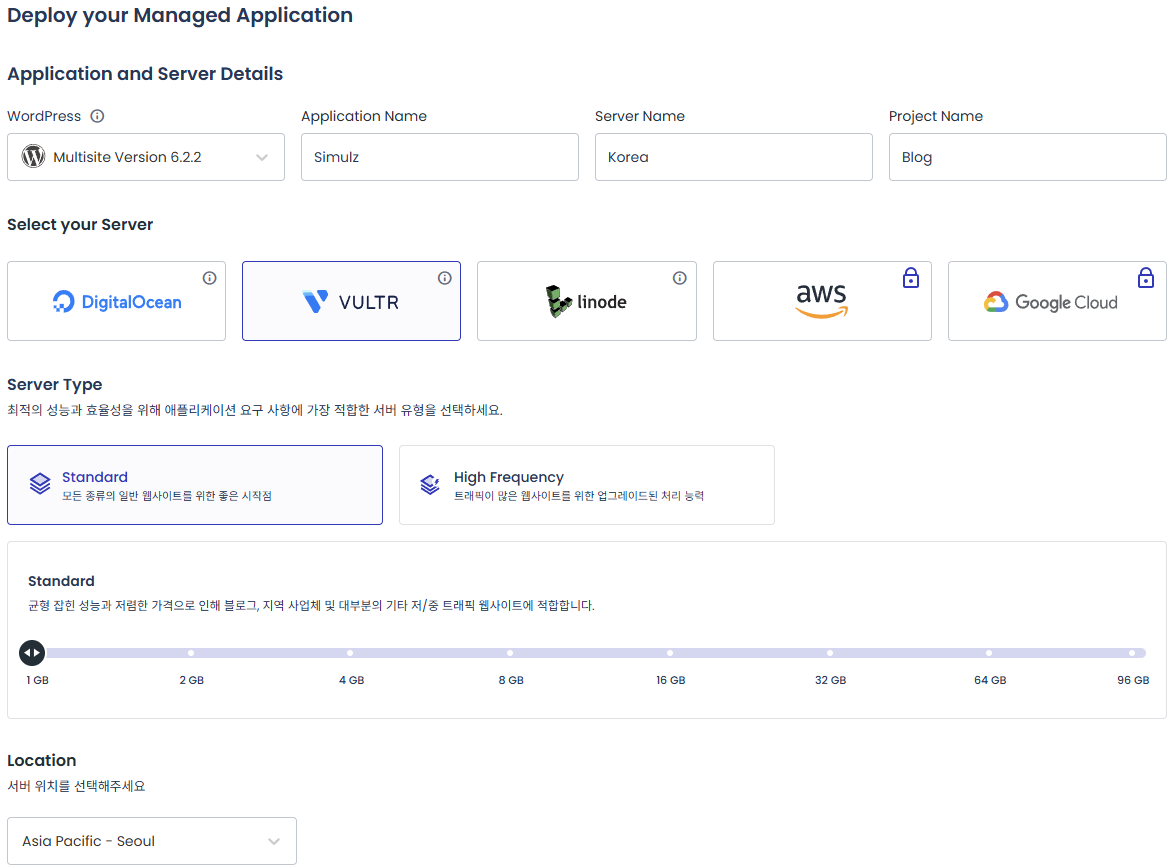
Task: Click the WordPress logo in version dropdown
Action: pos(34,157)
